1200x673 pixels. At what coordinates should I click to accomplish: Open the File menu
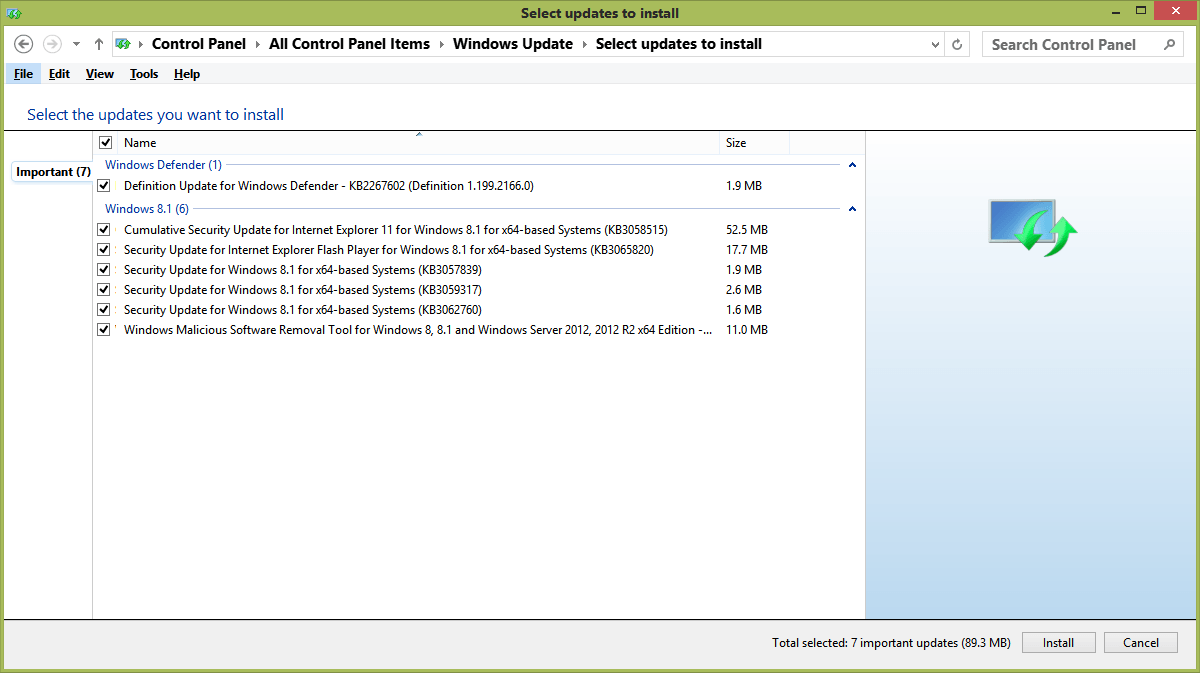(x=24, y=74)
